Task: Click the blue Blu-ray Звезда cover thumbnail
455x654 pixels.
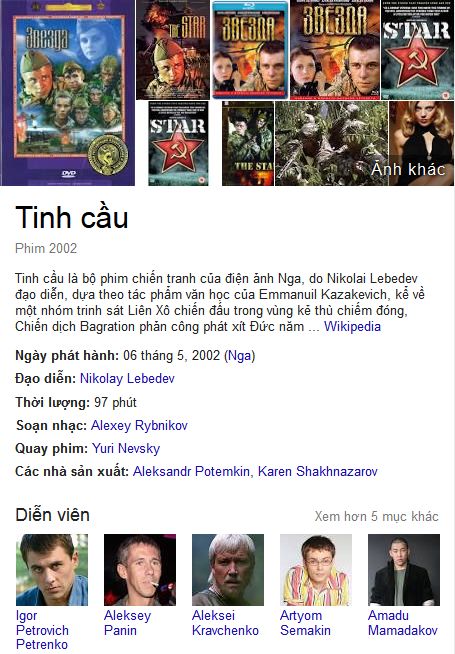Action: [249, 50]
